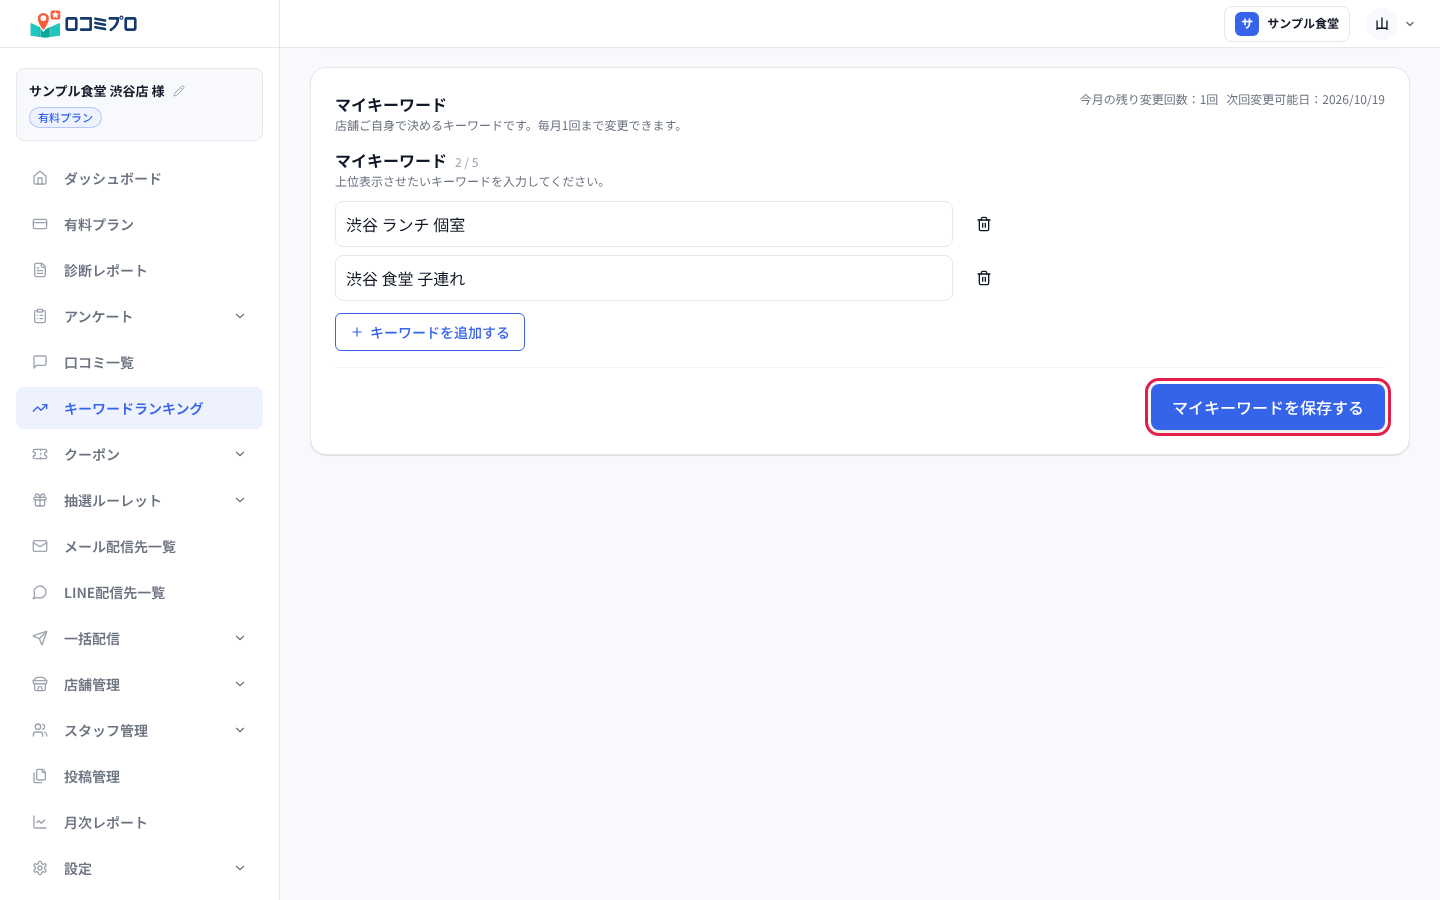Click the 有料プラン card icon
Screen dimensions: 1440x900
(40, 224)
